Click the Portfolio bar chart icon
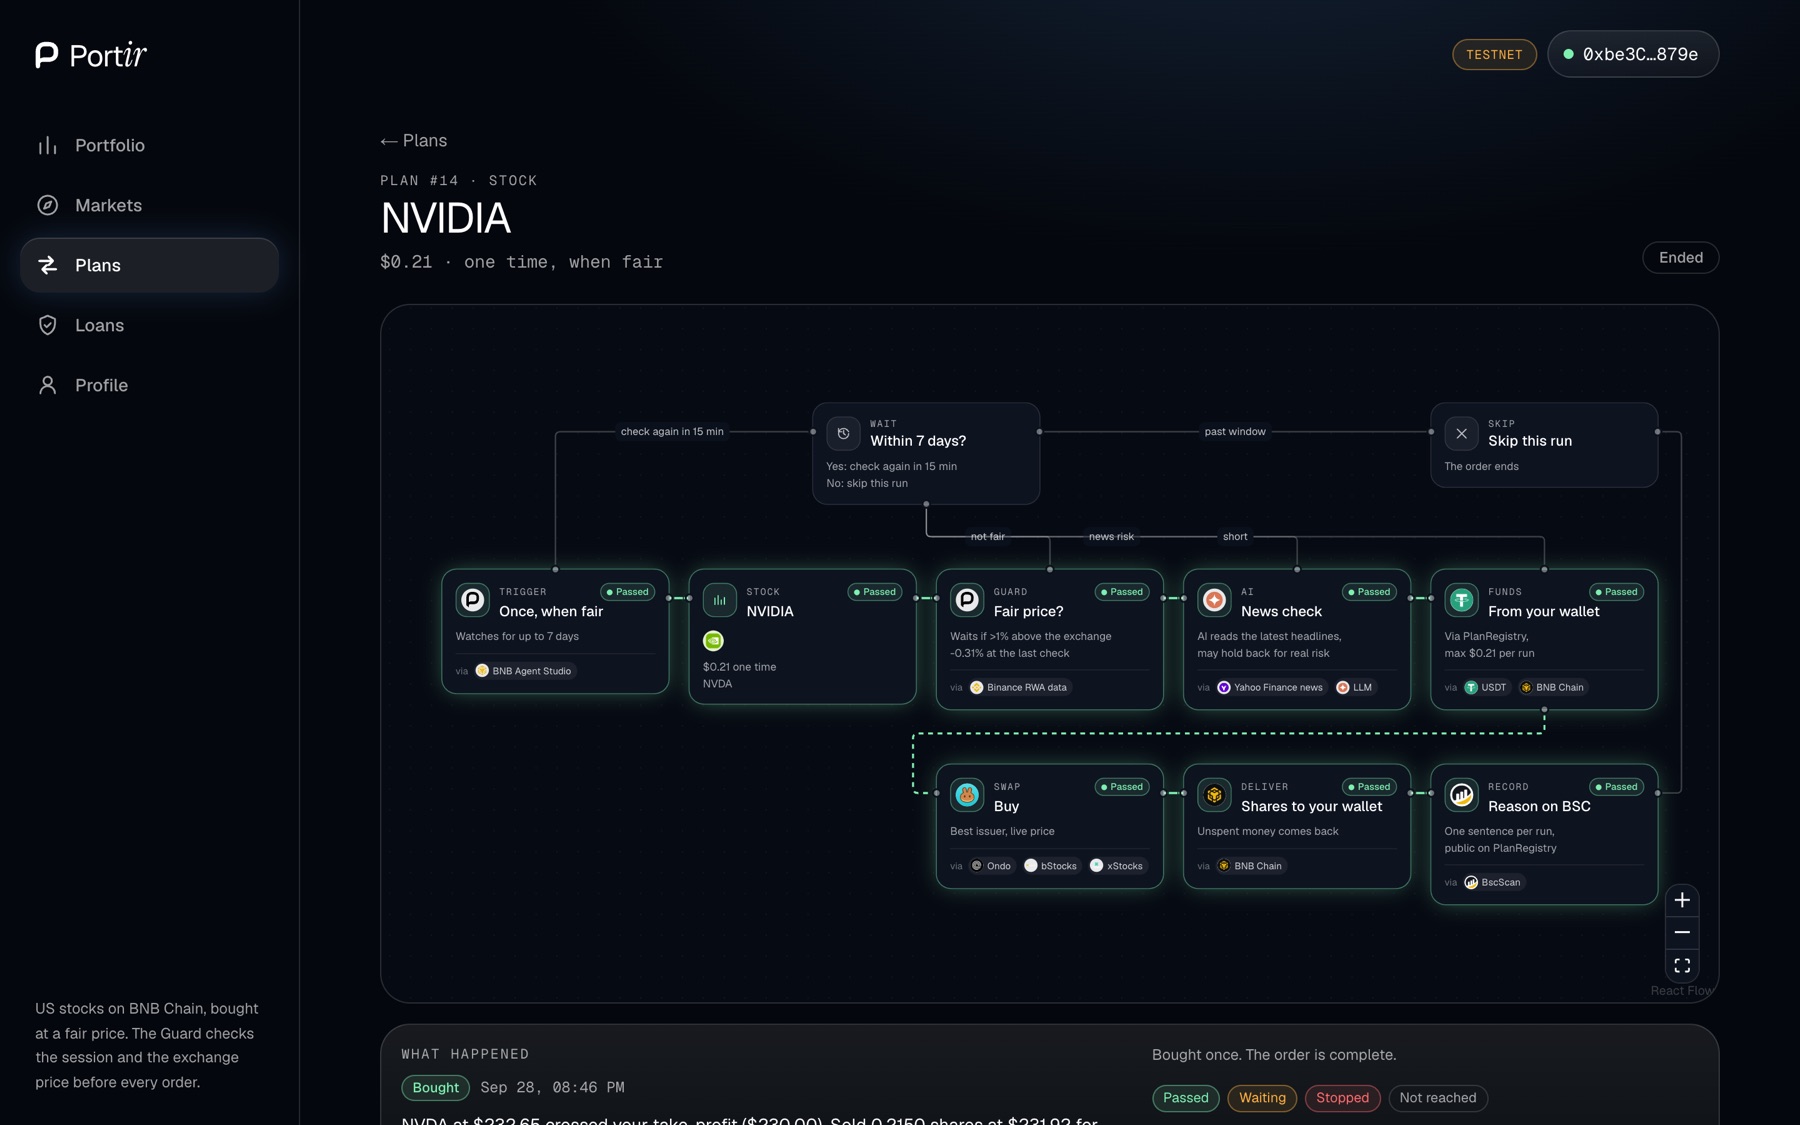 coord(47,145)
